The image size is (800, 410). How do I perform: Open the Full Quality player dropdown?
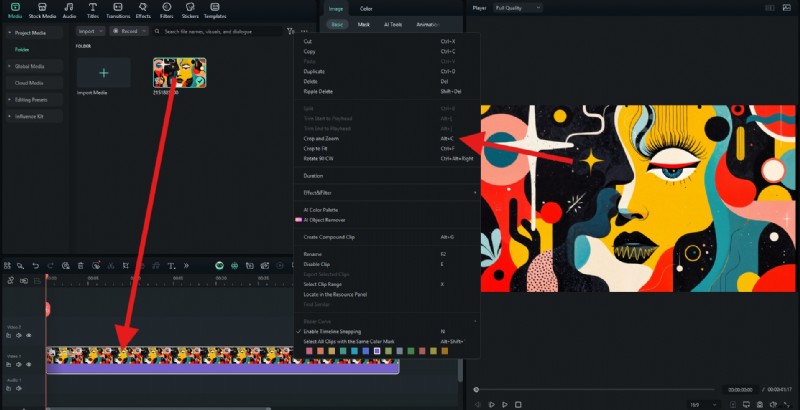pyautogui.click(x=517, y=8)
